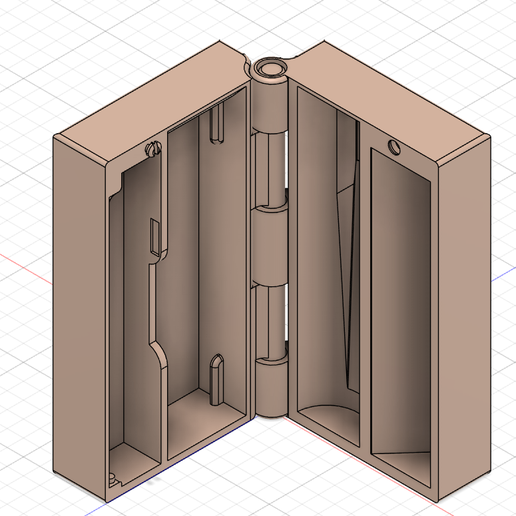The width and height of the screenshot is (516, 516).
Task: Click the slotted screw head on left half
Action: [153, 148]
